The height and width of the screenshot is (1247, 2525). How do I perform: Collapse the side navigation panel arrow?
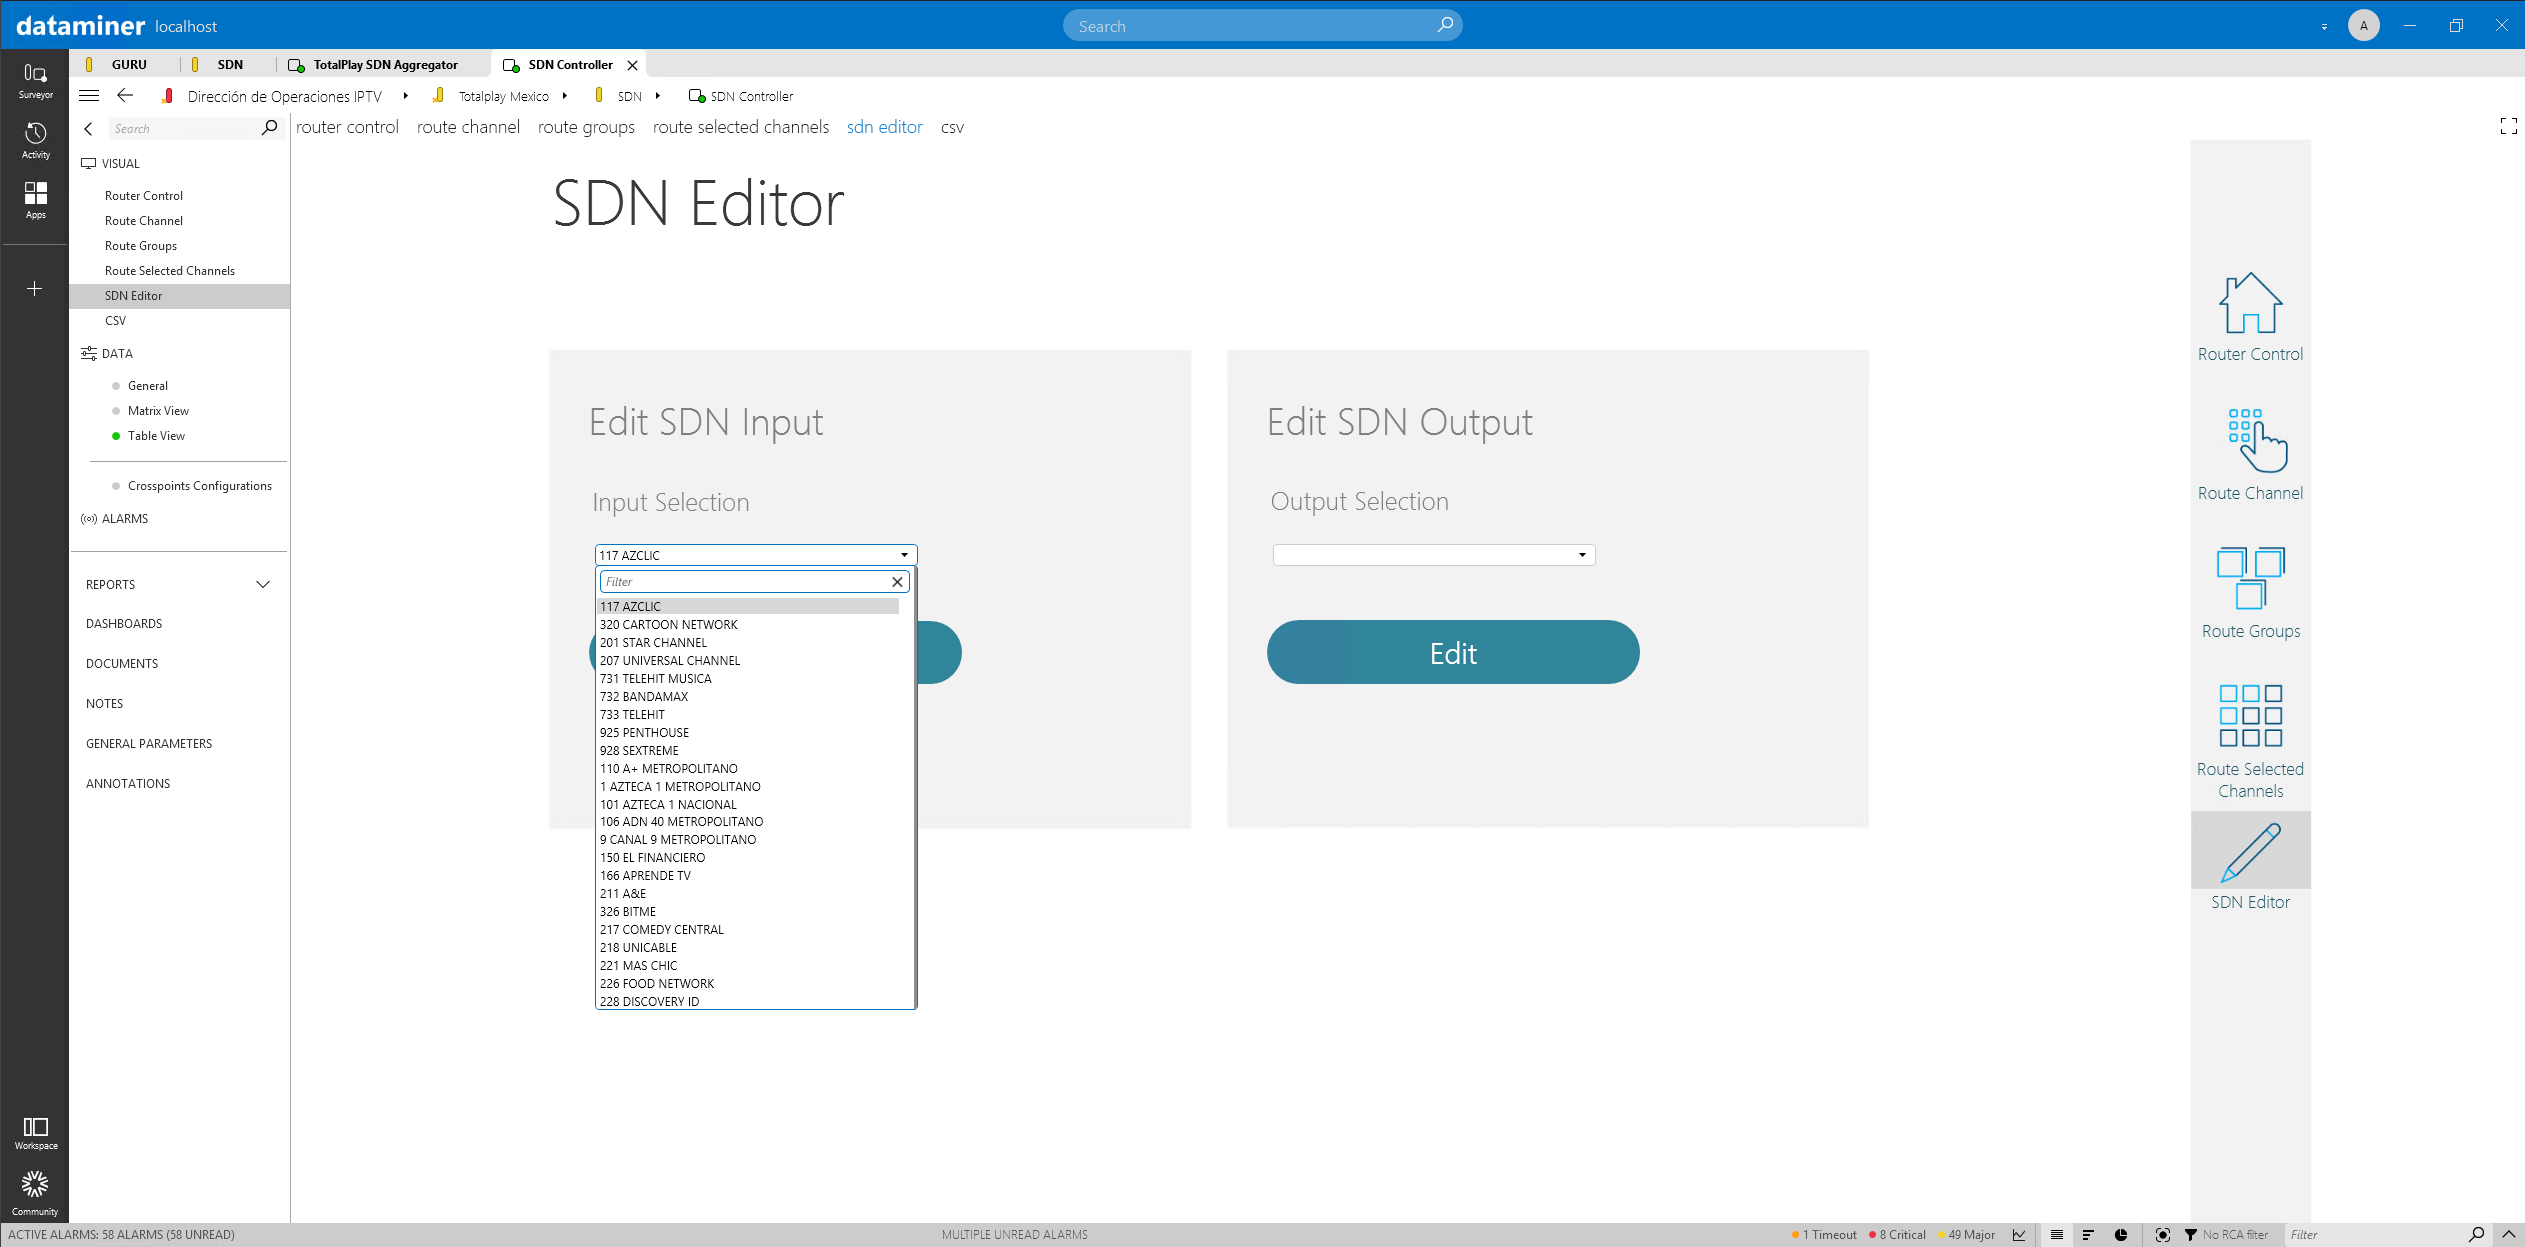89,128
